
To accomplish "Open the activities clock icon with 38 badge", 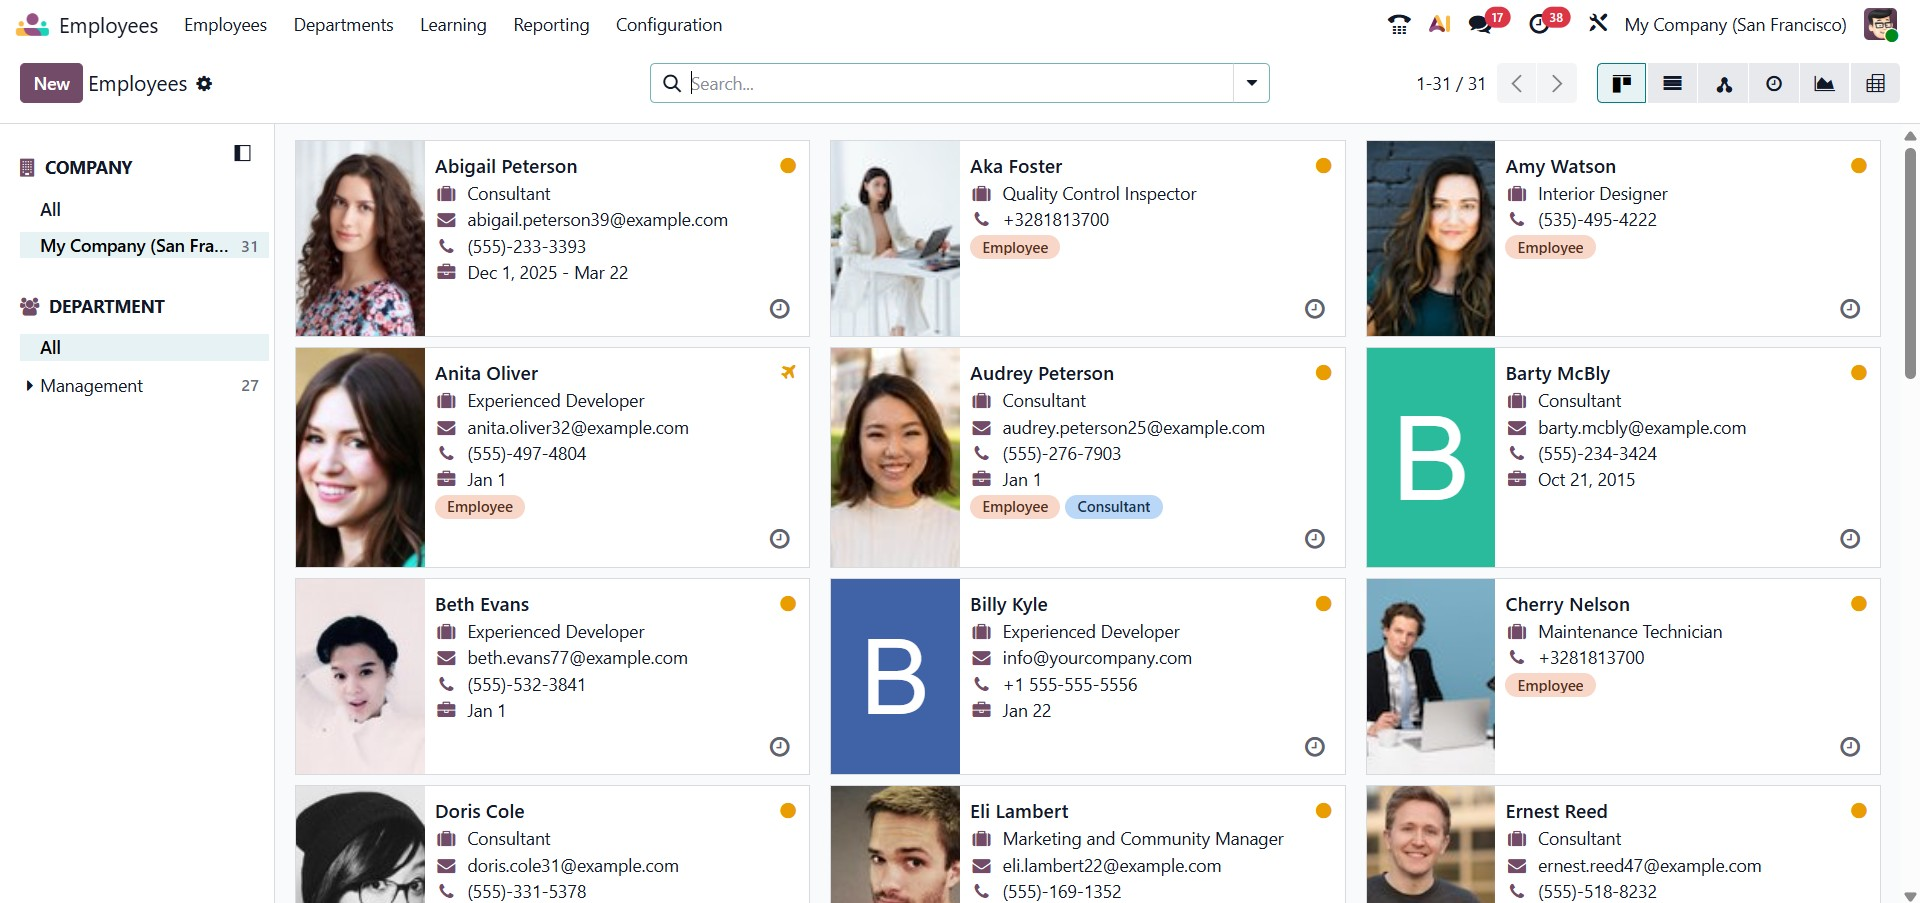I will [1540, 25].
